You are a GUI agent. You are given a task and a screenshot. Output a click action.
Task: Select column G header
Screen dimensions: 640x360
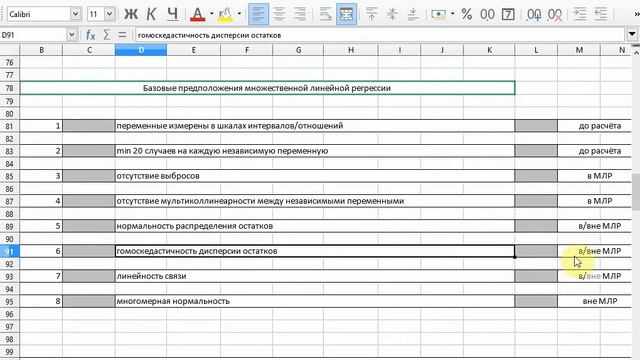[x=298, y=50]
